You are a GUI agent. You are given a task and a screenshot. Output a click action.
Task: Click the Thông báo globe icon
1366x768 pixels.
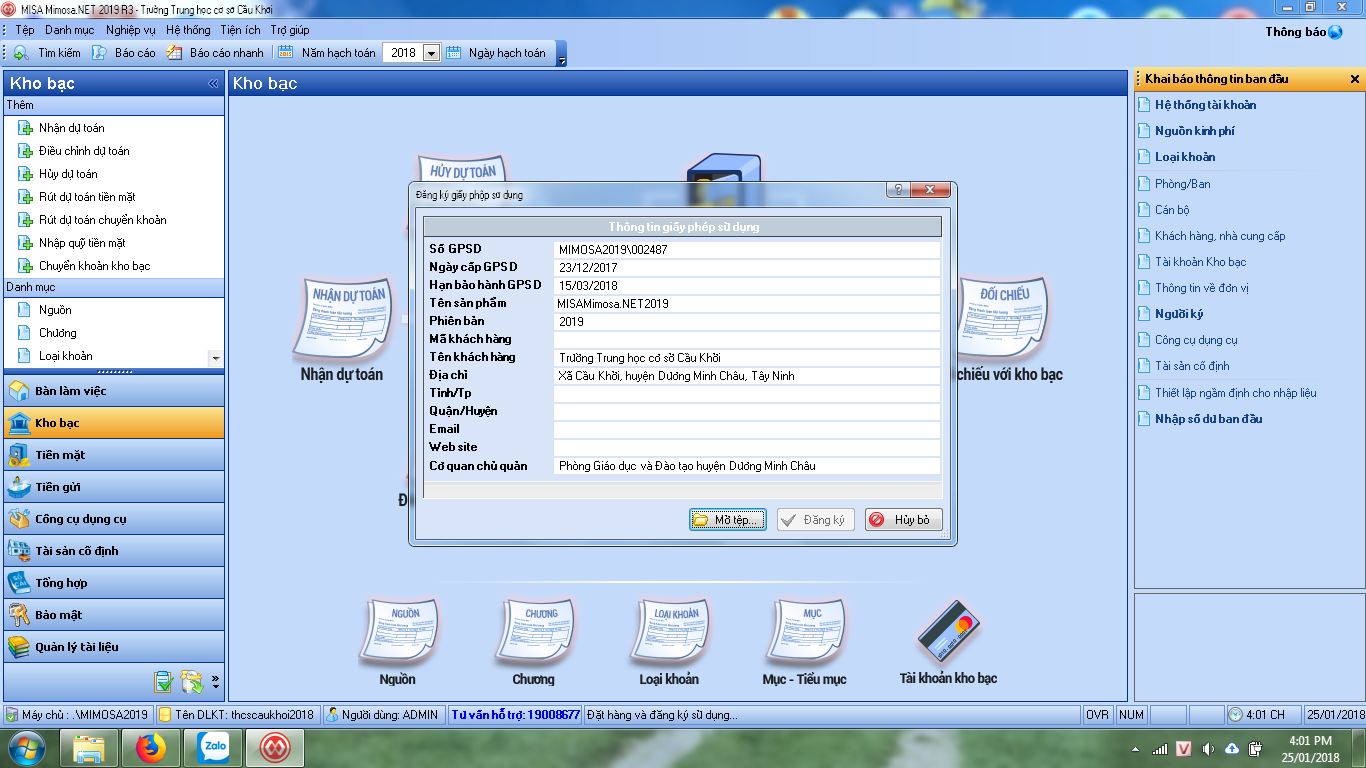coord(1335,32)
